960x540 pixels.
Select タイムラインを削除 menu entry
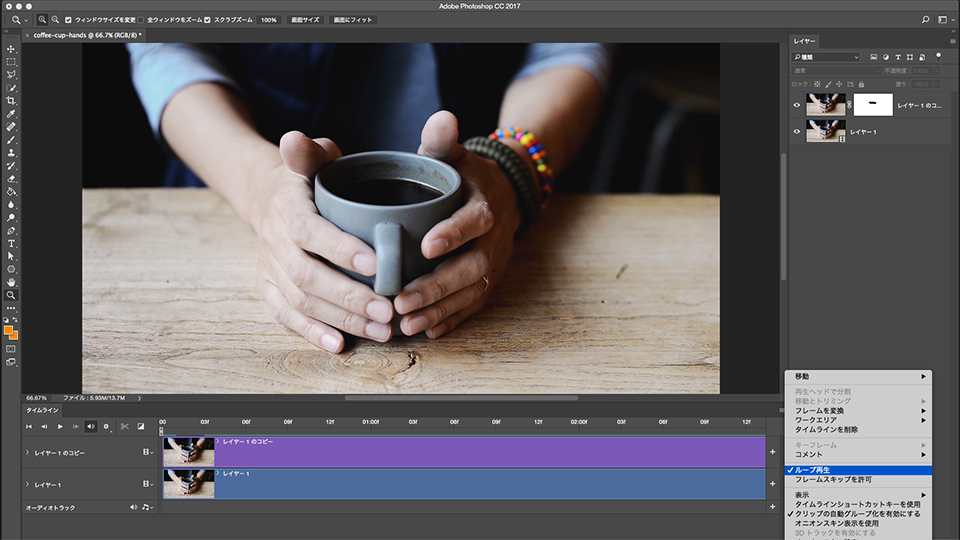(x=826, y=429)
